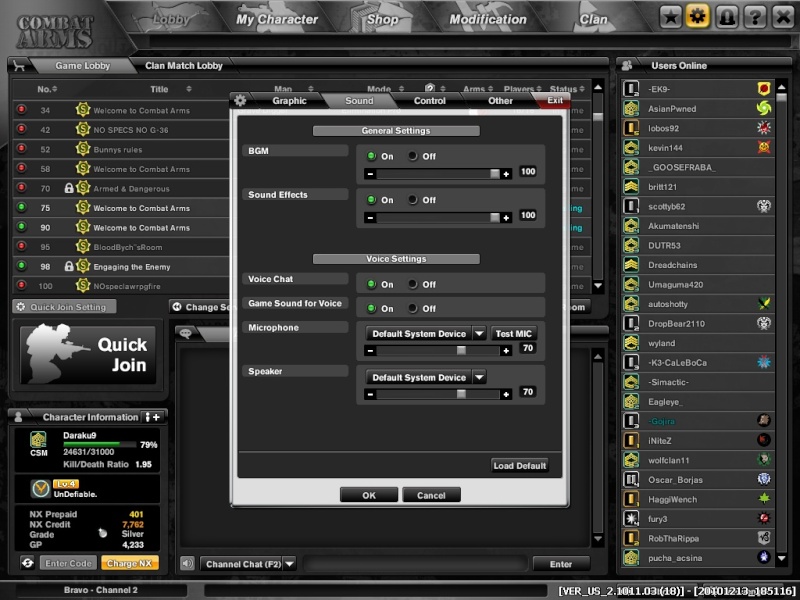Click the Speaker volume slider handle
Viewport: 800px width, 600px height.
pos(461,394)
